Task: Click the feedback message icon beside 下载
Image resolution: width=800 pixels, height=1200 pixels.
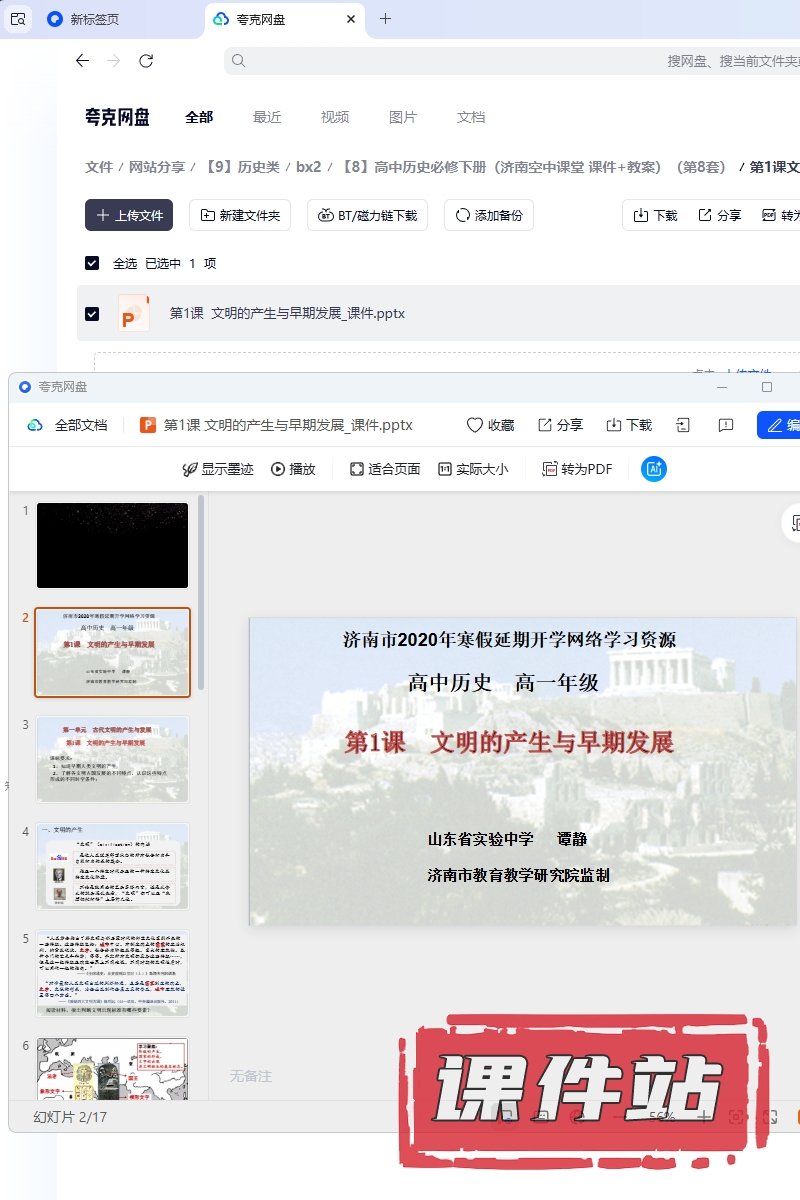Action: point(726,425)
